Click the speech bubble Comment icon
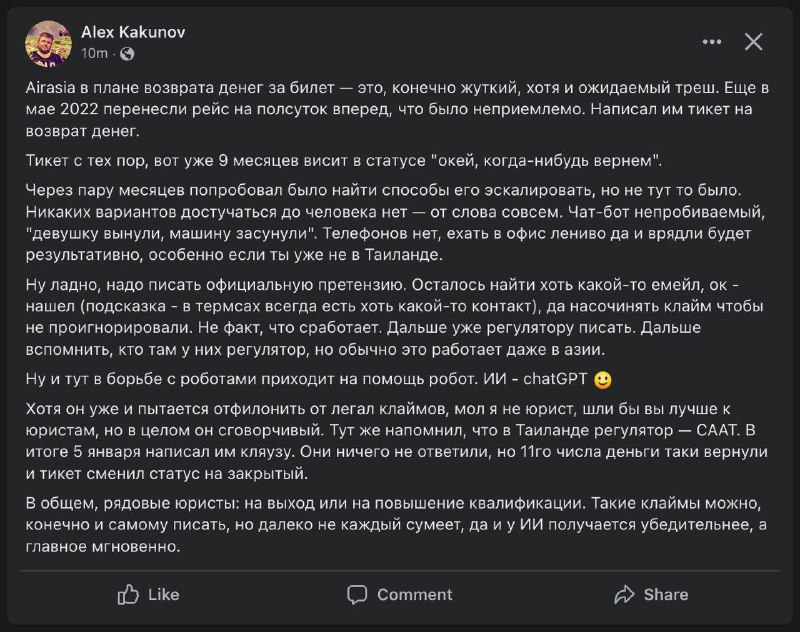 tap(357, 595)
